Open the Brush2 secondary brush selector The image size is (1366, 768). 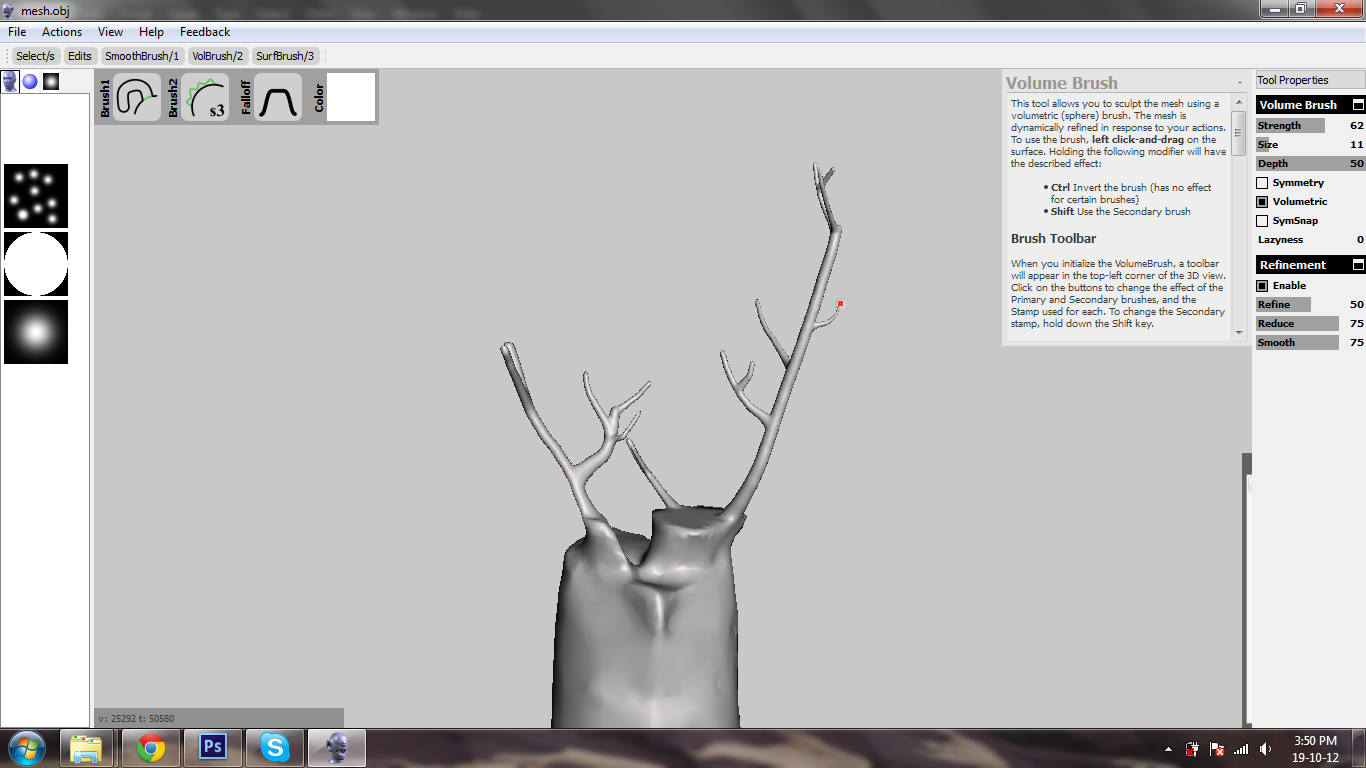coord(205,97)
